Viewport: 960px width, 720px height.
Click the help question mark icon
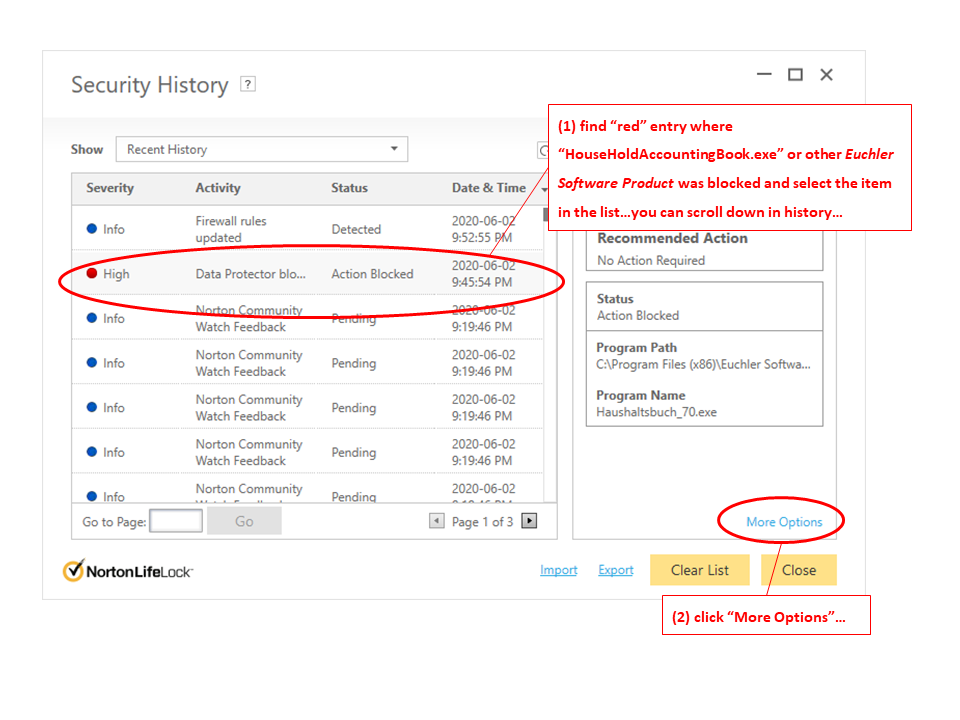point(249,85)
